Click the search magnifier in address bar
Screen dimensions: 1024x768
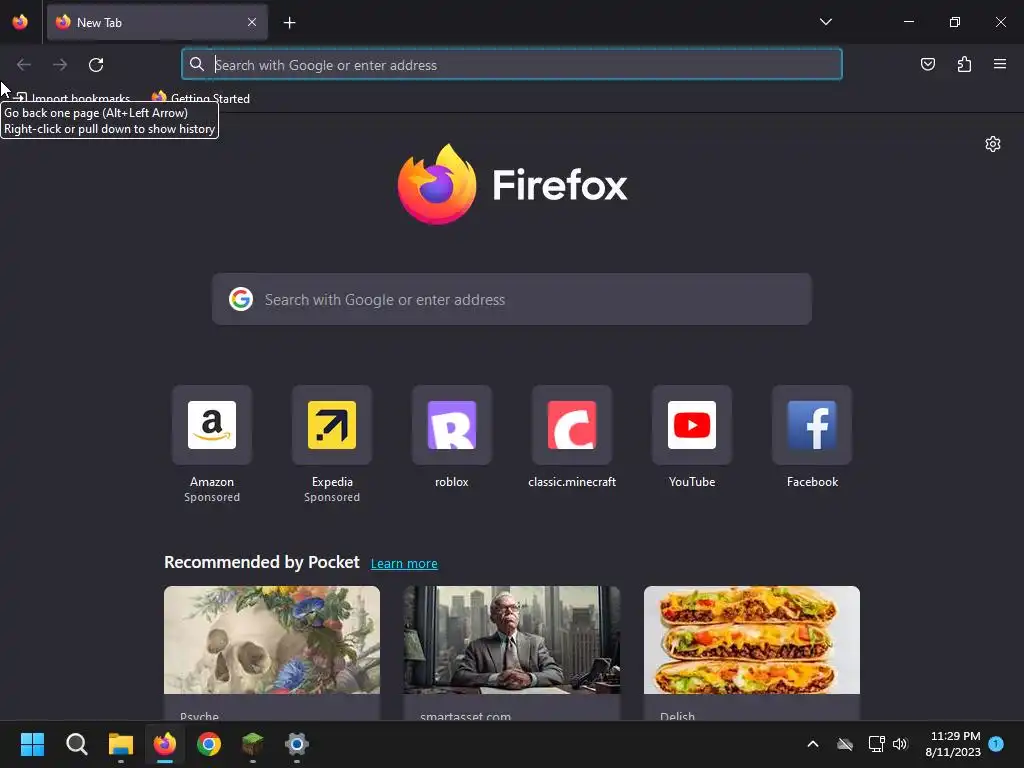coord(197,64)
